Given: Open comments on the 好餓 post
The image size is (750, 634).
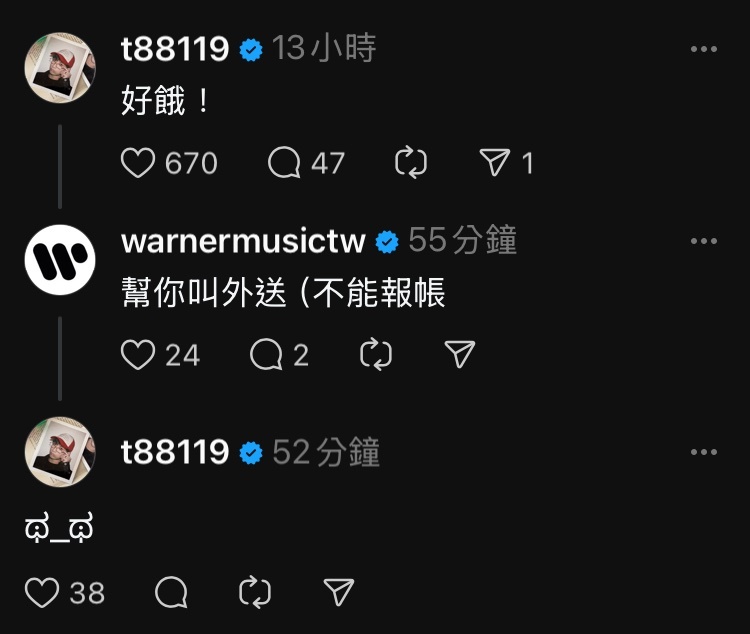Looking at the screenshot, I should [284, 163].
